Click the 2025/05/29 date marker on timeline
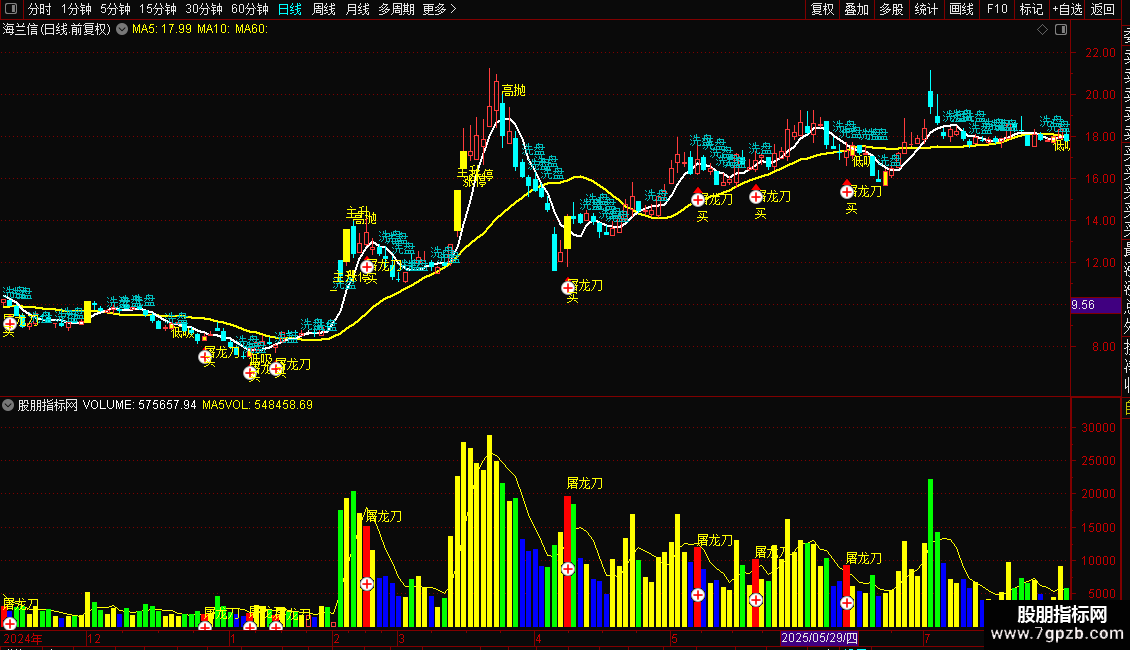Image resolution: width=1130 pixels, height=650 pixels. click(x=819, y=638)
